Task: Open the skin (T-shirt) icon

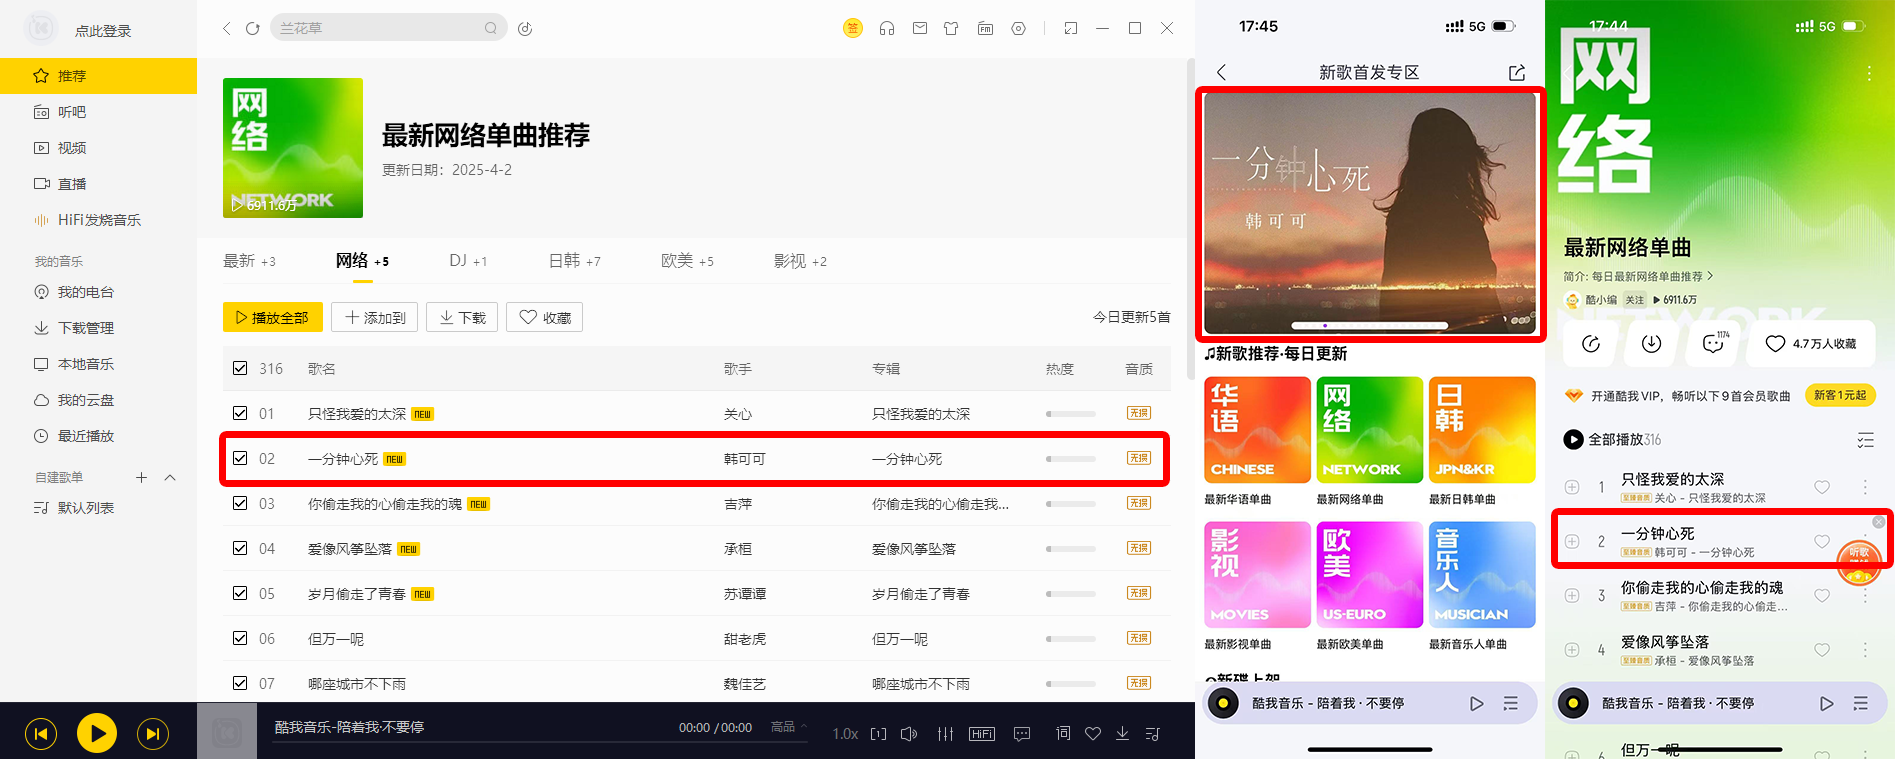Action: click(951, 28)
